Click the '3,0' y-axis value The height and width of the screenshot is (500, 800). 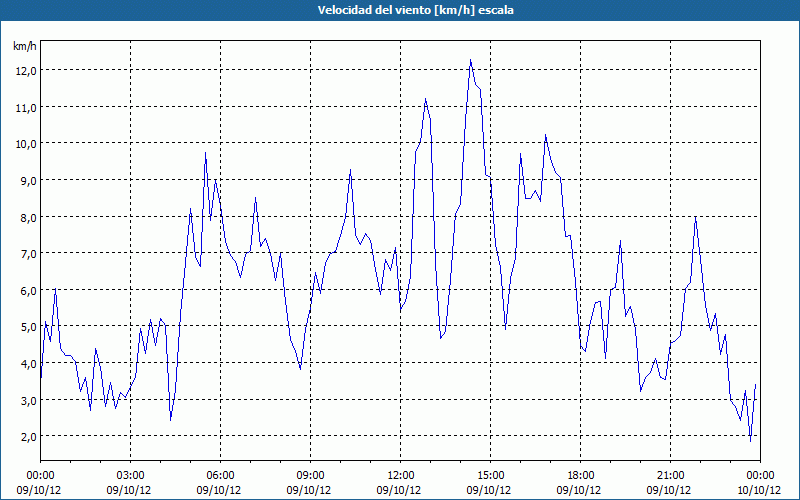pyautogui.click(x=28, y=400)
